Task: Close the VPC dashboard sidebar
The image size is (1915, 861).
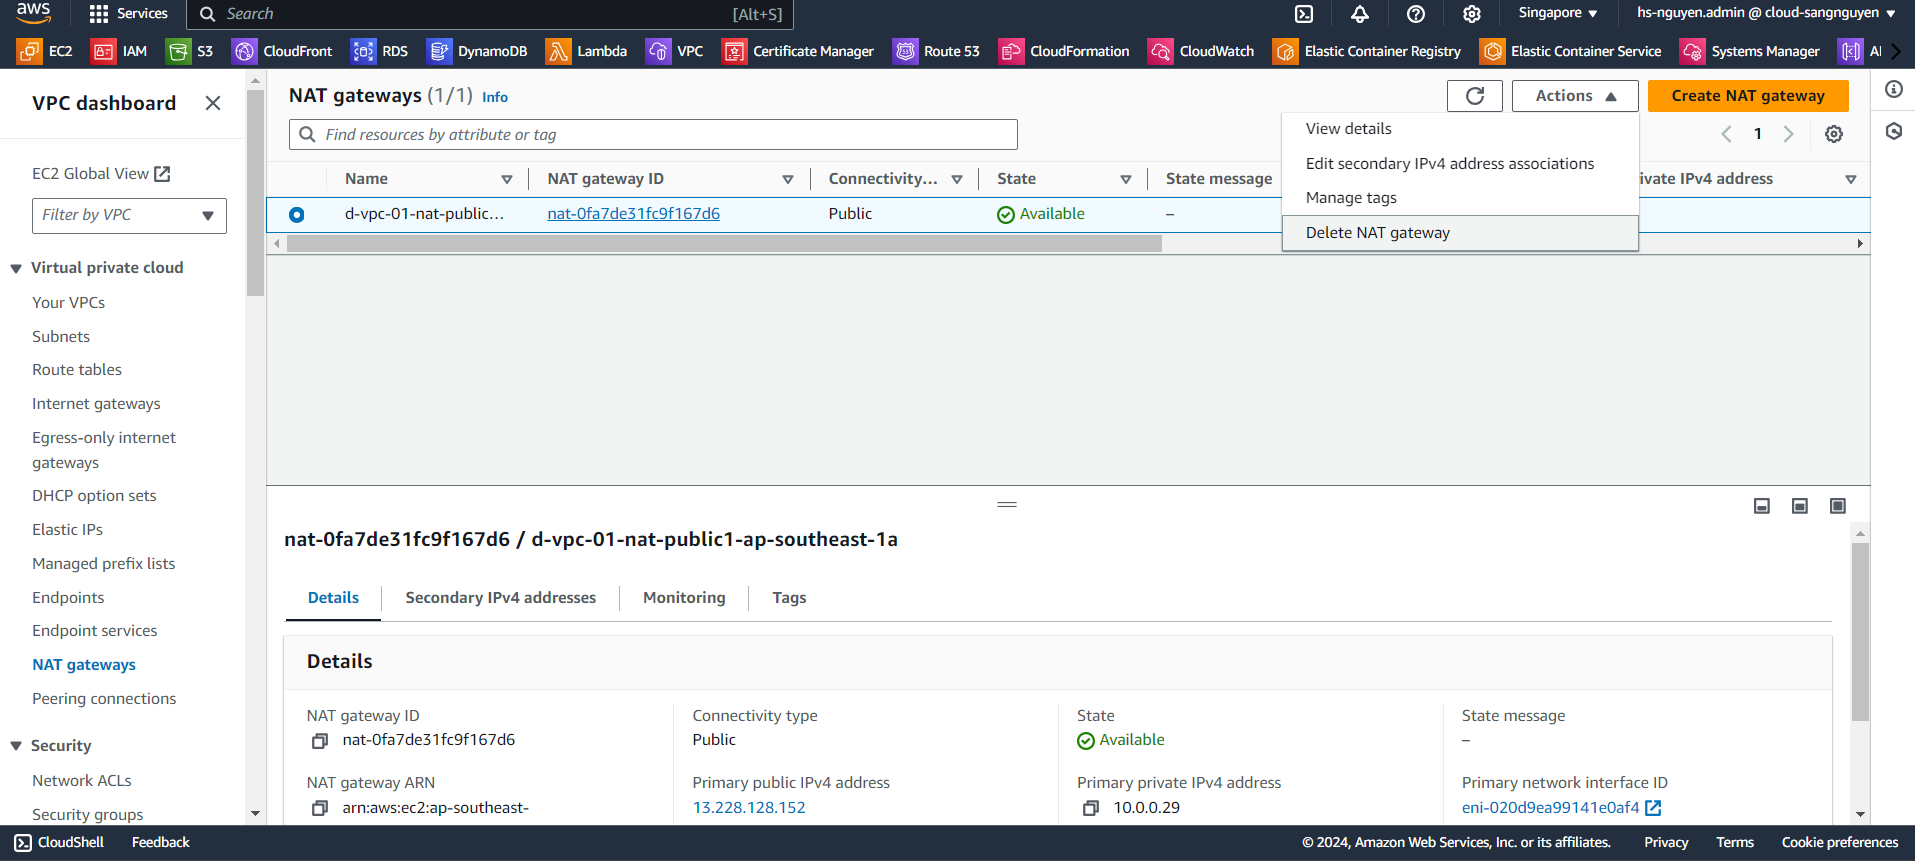Action: click(x=213, y=103)
